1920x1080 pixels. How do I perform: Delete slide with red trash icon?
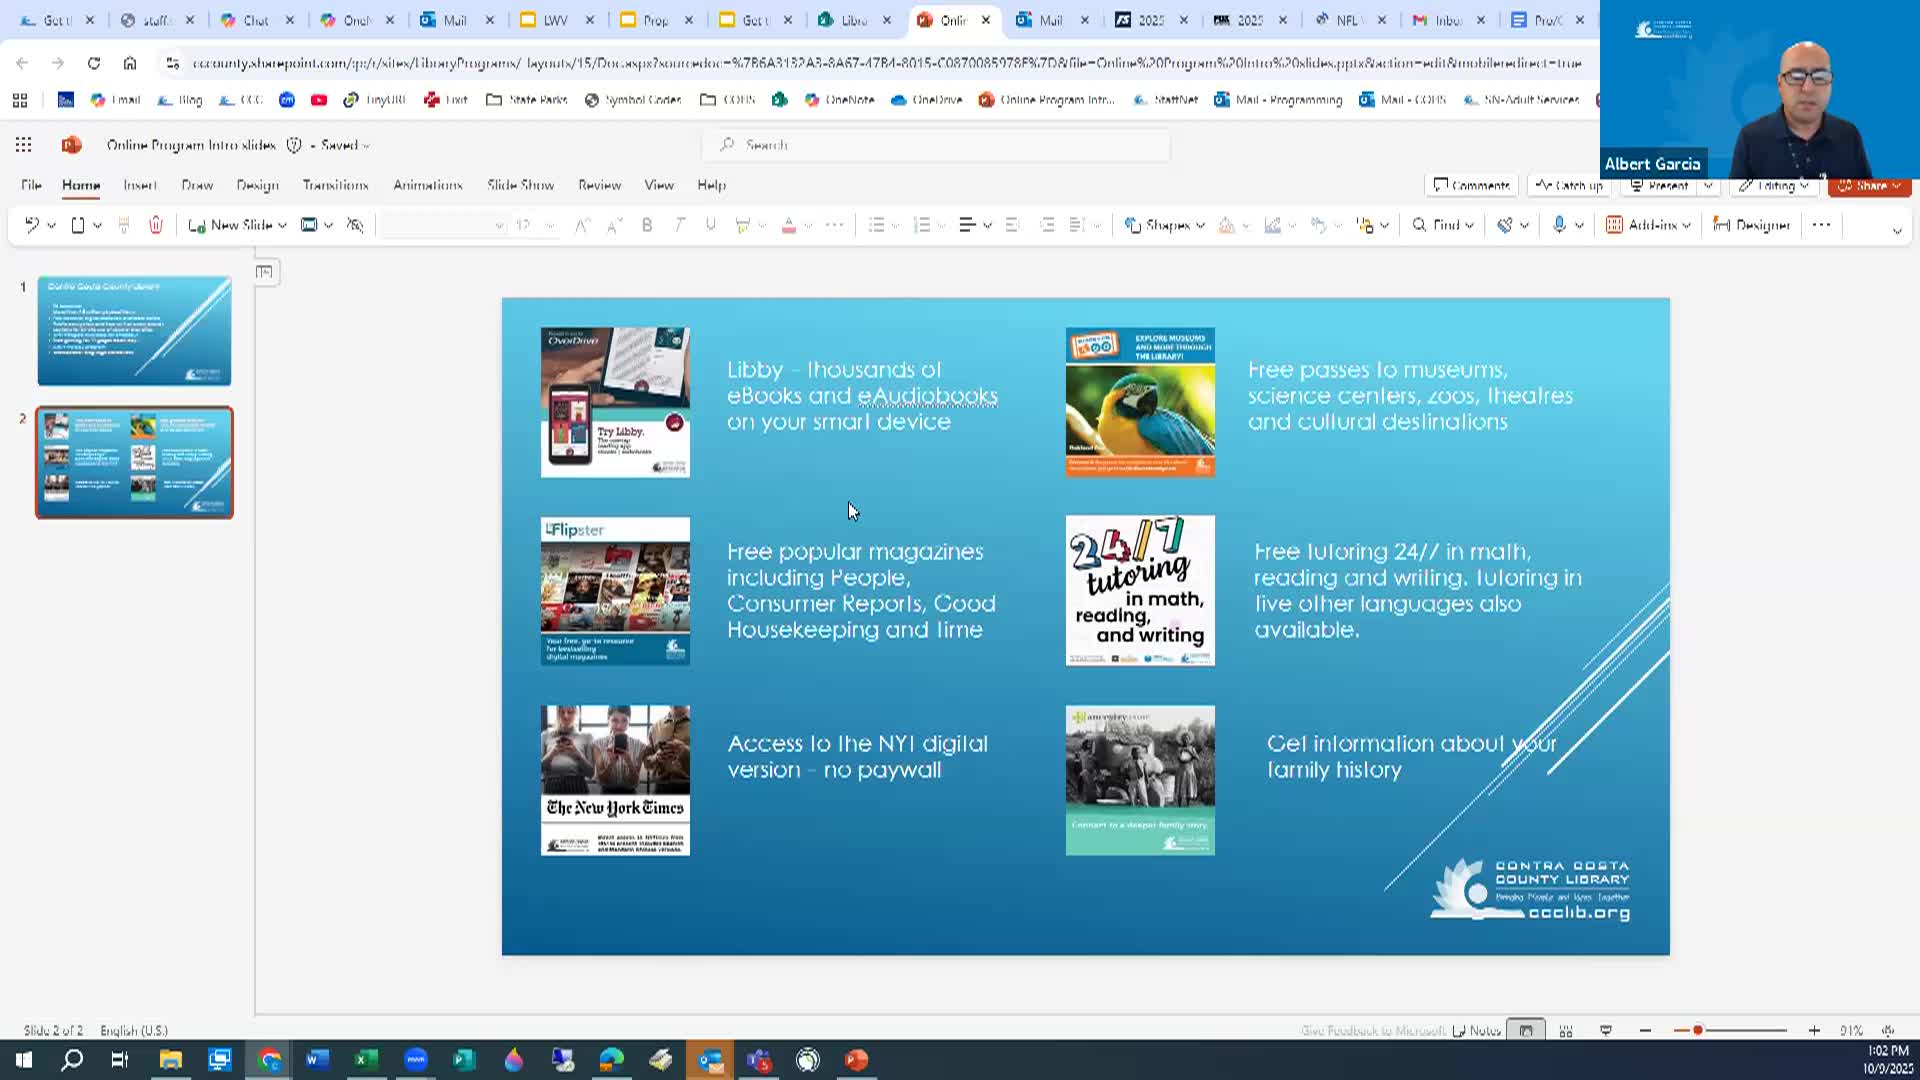pos(156,225)
